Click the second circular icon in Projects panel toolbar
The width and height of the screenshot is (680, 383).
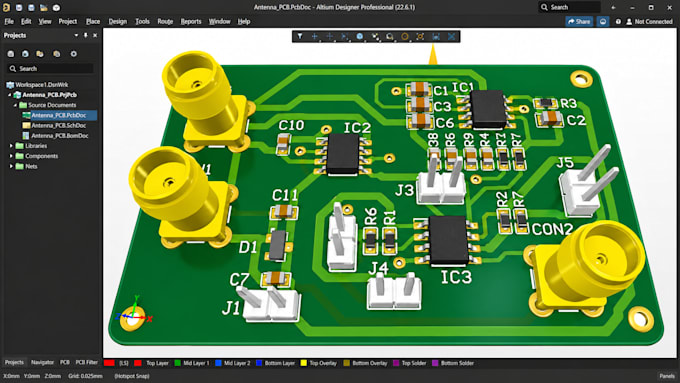(25, 54)
